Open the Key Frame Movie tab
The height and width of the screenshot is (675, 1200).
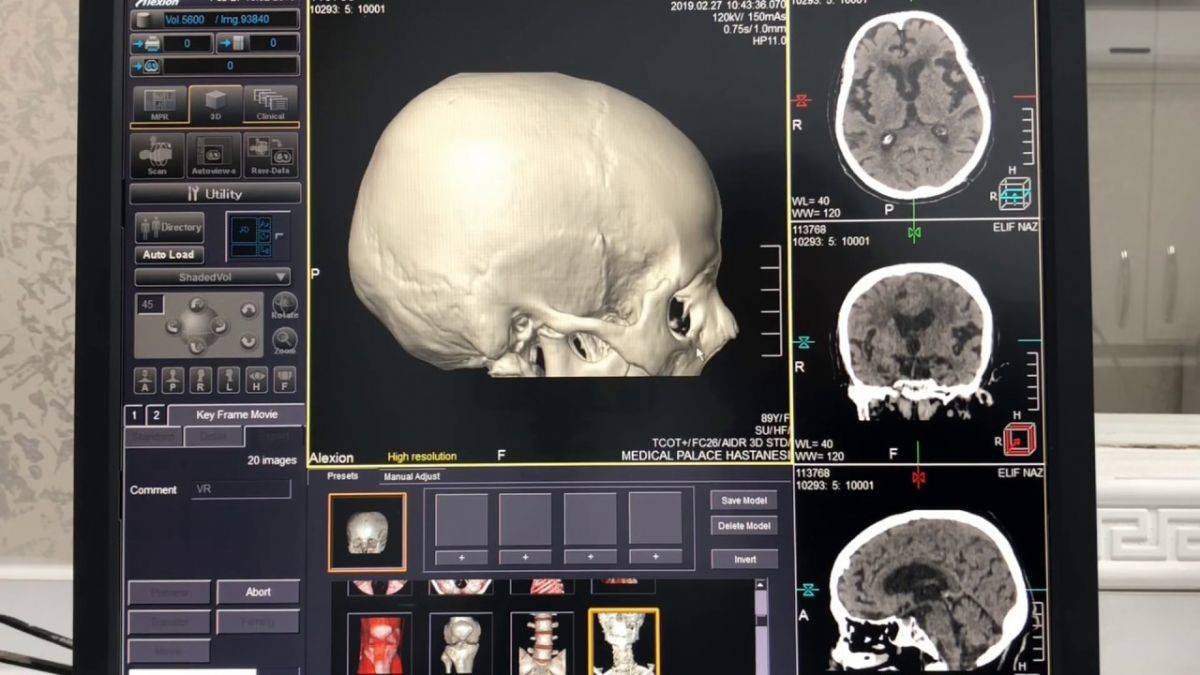[236, 415]
